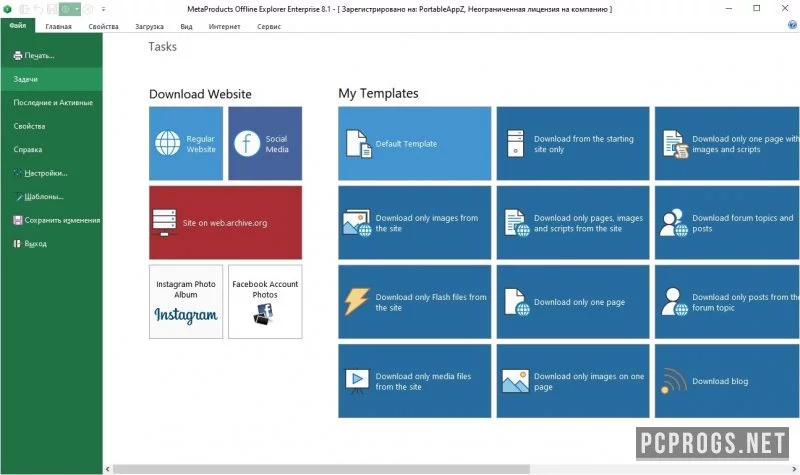
Task: Open Шаблоны templates in sidebar
Action: pos(51,196)
